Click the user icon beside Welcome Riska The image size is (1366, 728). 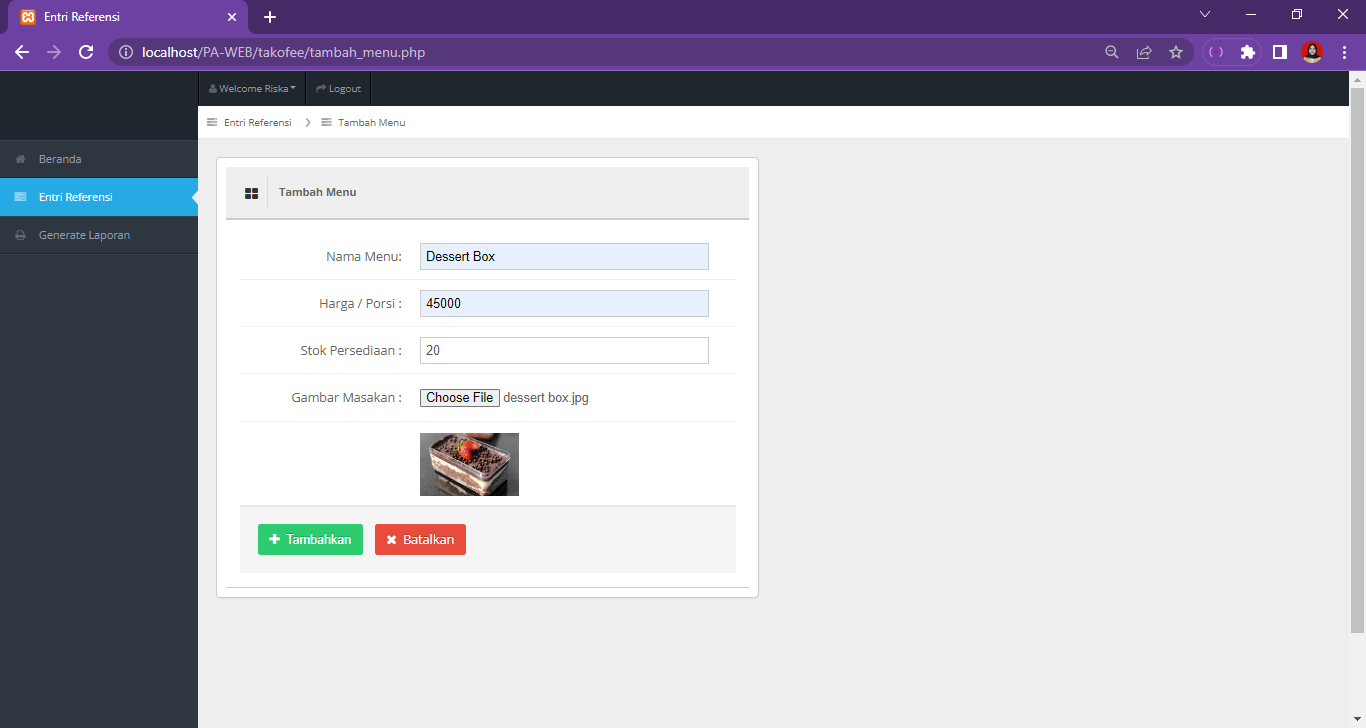(212, 88)
